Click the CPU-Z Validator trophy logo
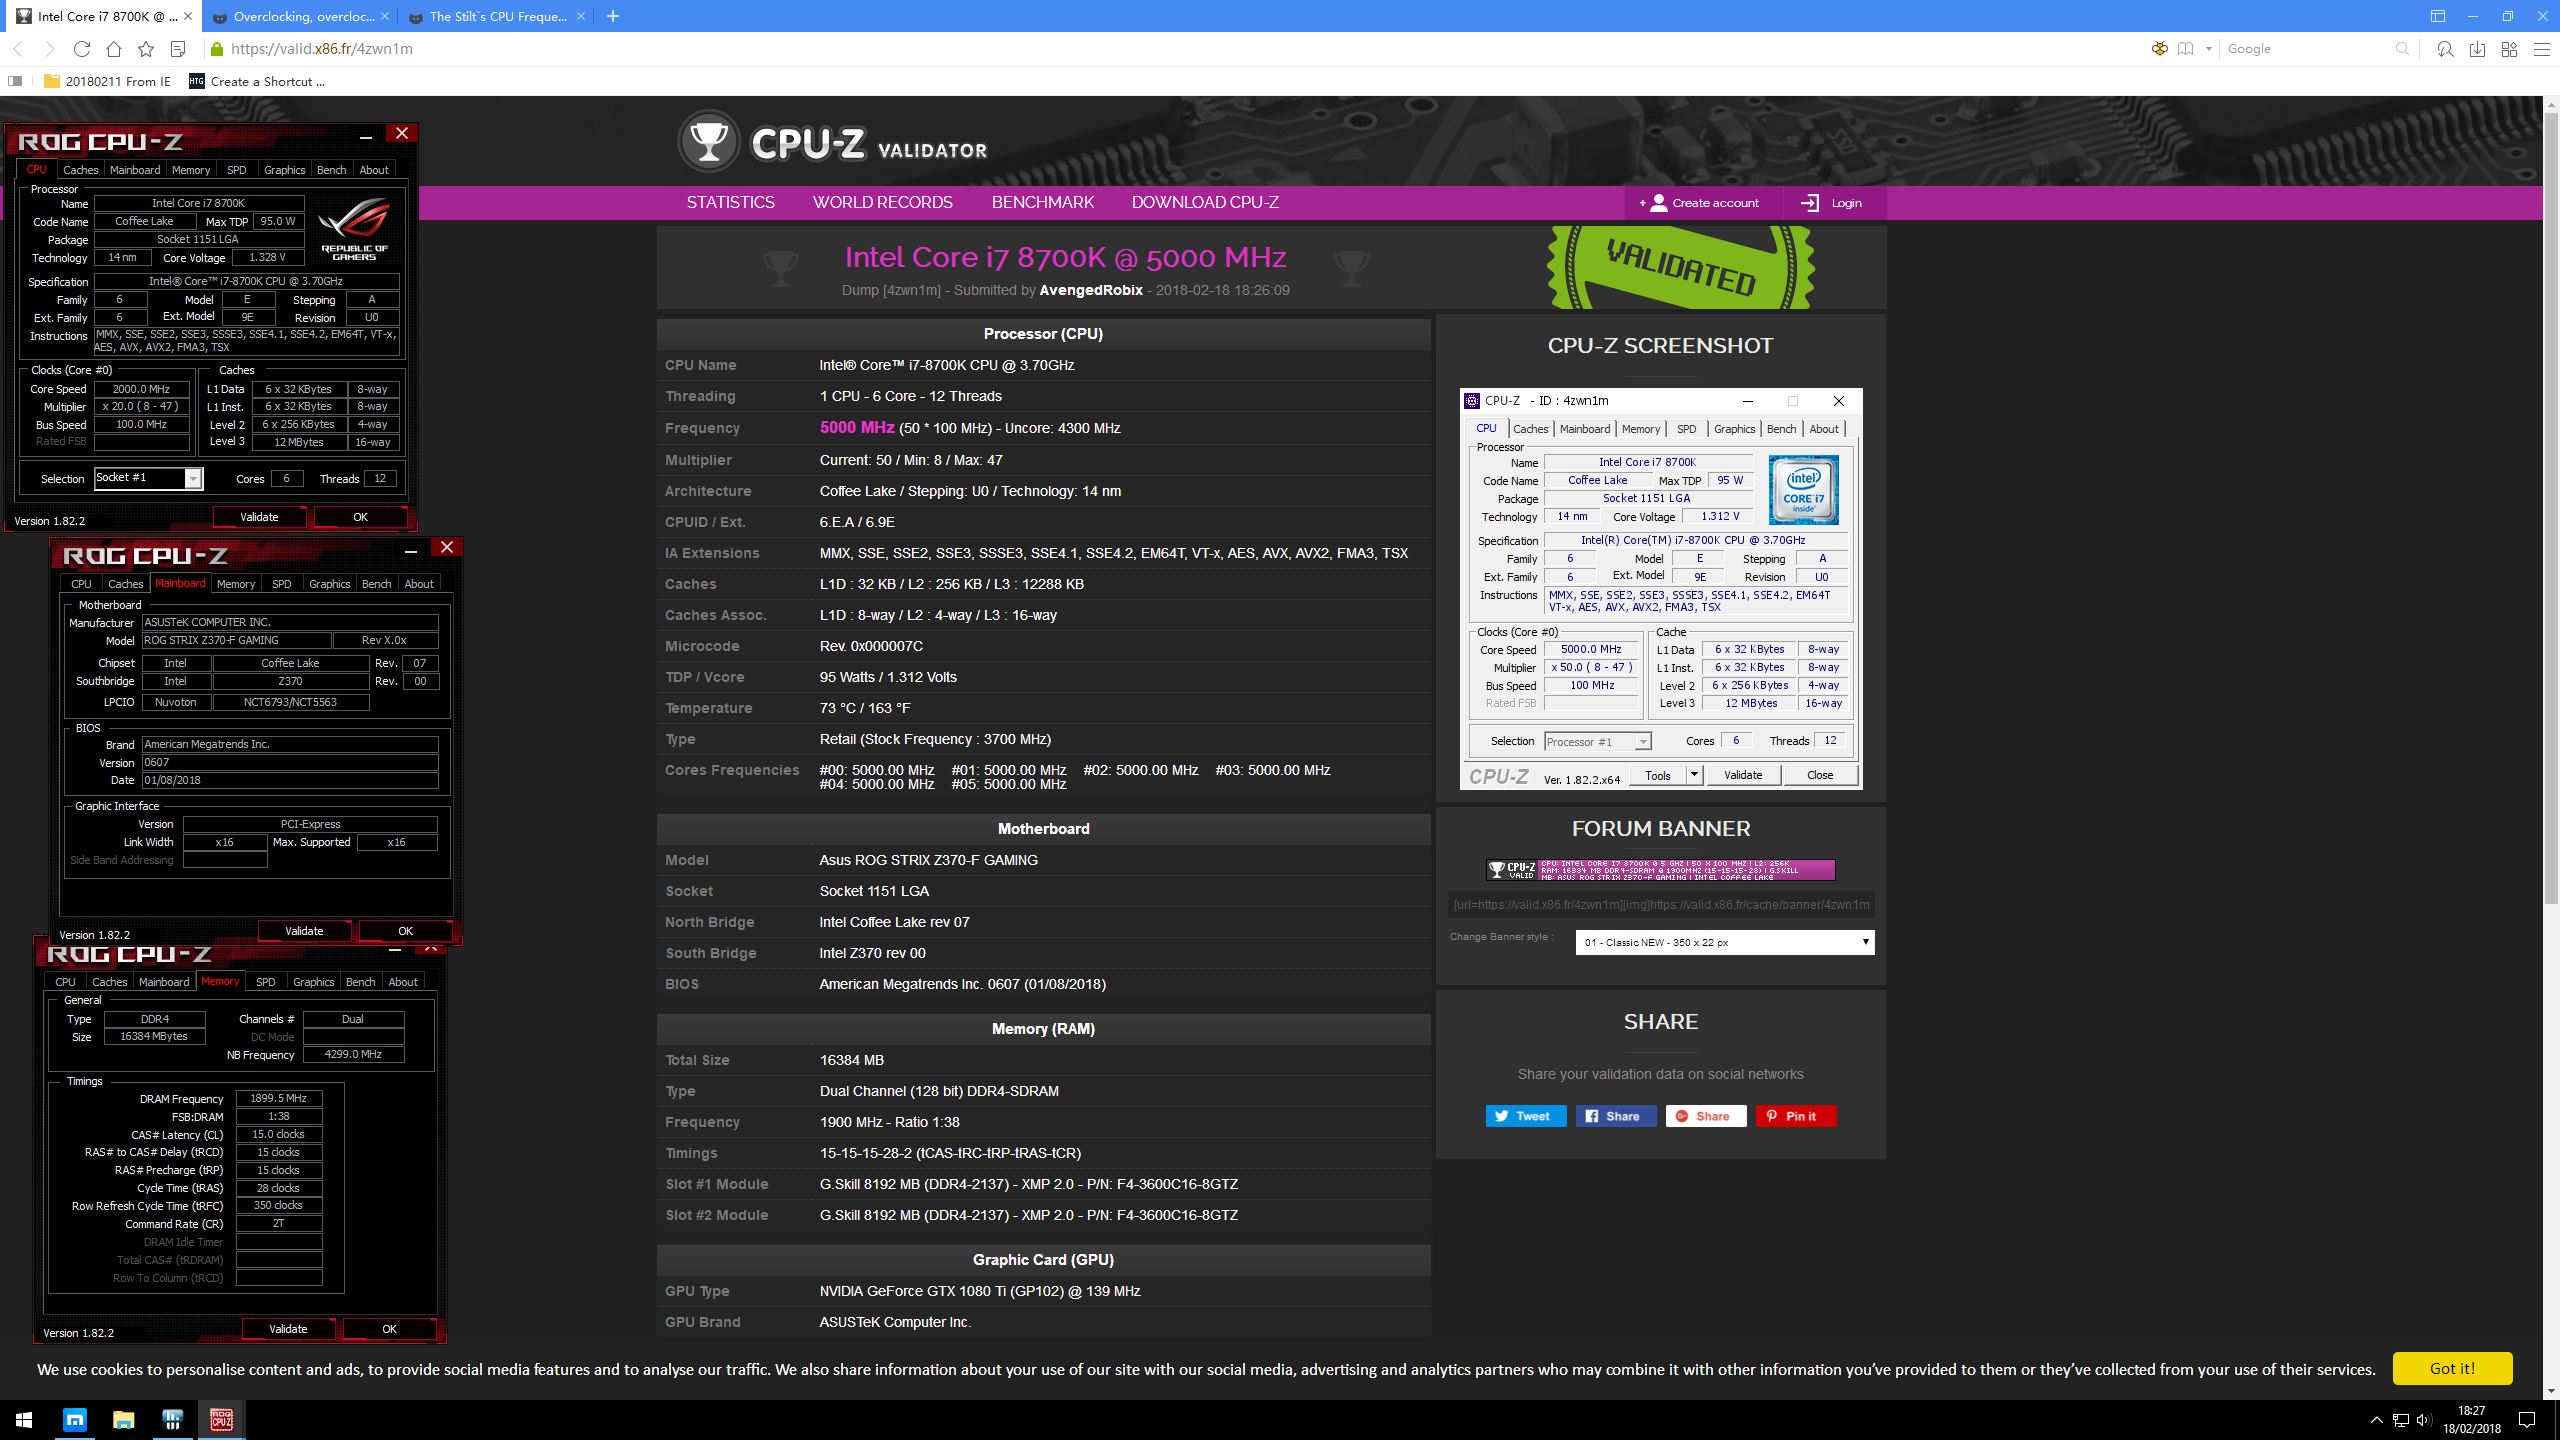 (708, 143)
